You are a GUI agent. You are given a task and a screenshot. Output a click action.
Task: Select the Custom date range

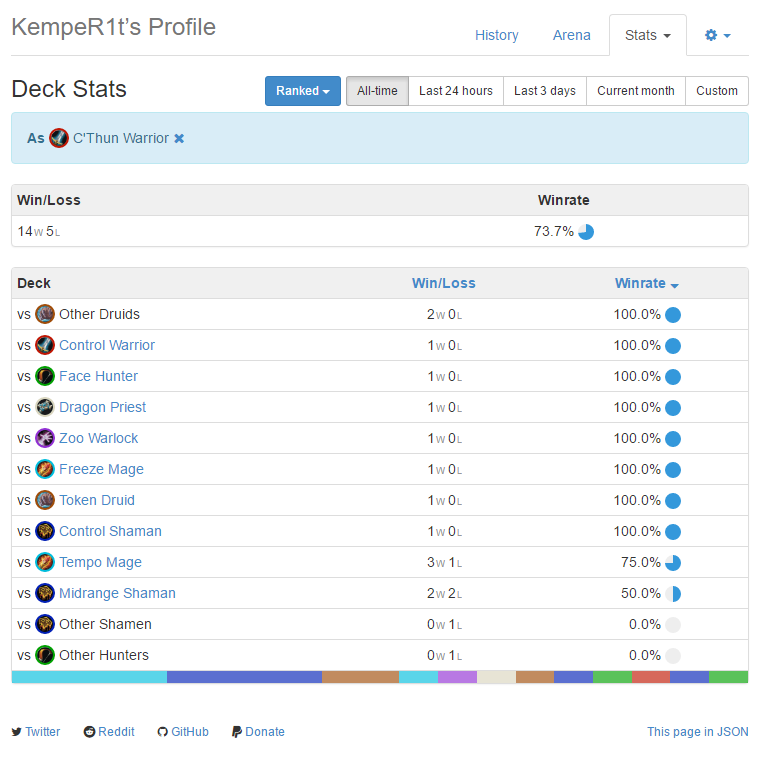click(717, 91)
